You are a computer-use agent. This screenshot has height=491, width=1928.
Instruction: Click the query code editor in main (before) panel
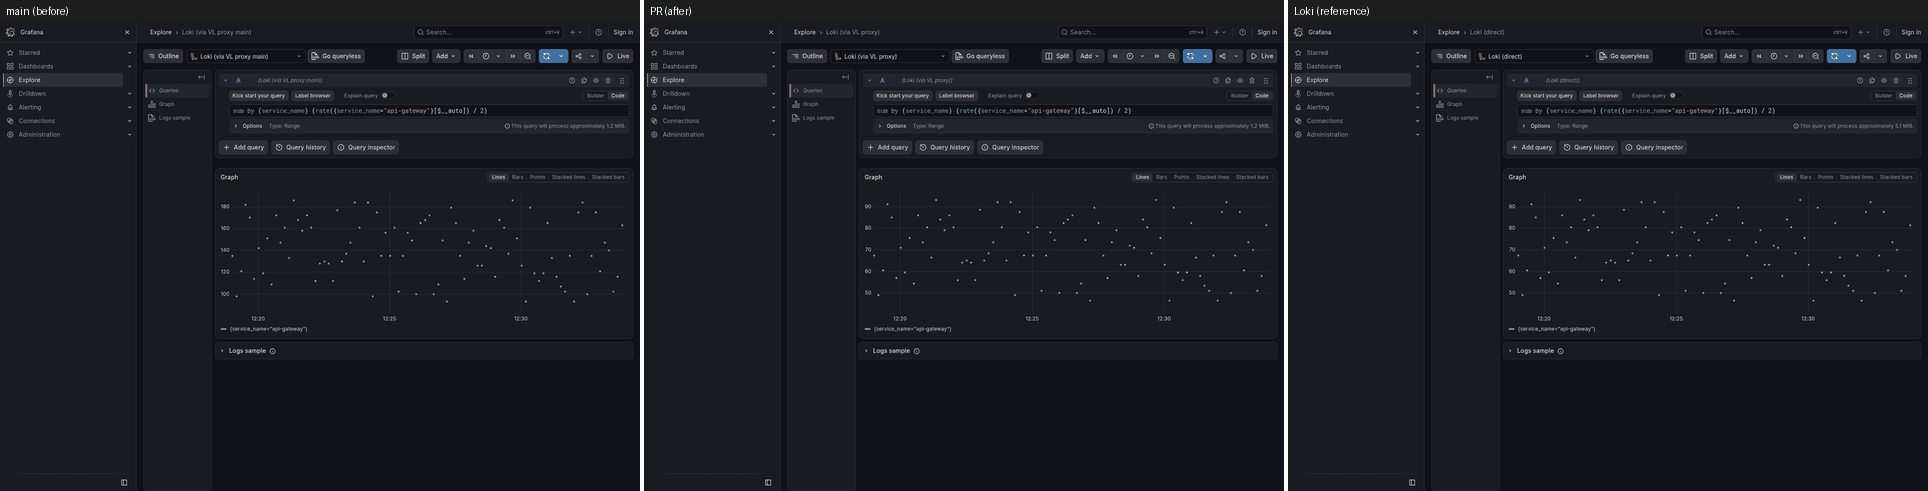click(428, 111)
